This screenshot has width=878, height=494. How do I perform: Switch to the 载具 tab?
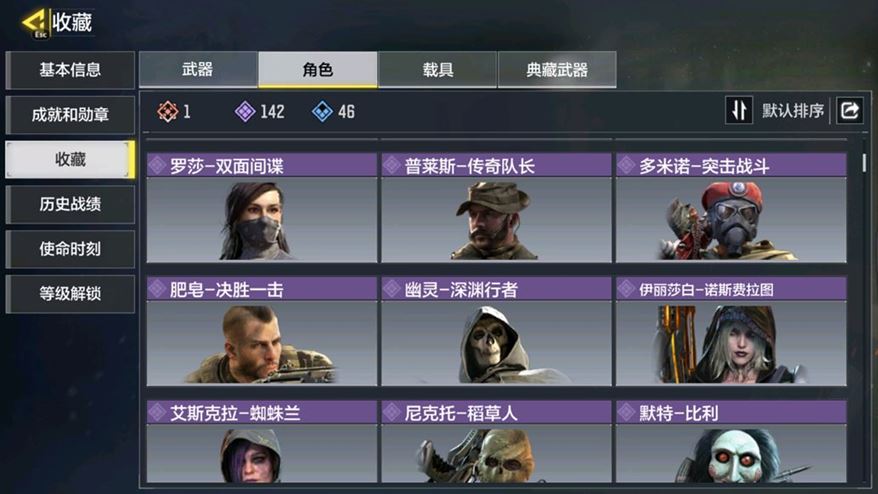coord(437,69)
